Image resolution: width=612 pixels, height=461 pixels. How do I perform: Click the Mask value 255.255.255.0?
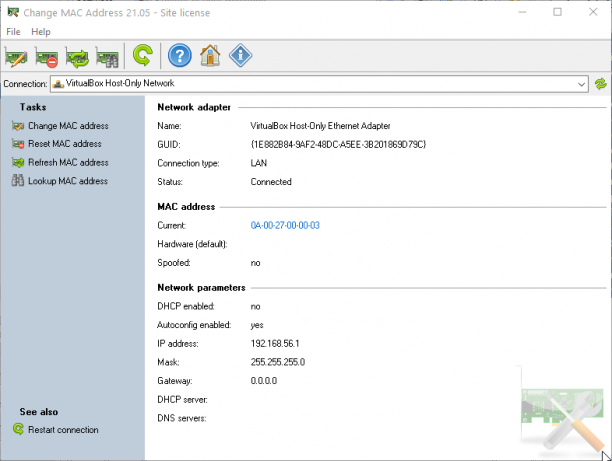point(278,362)
